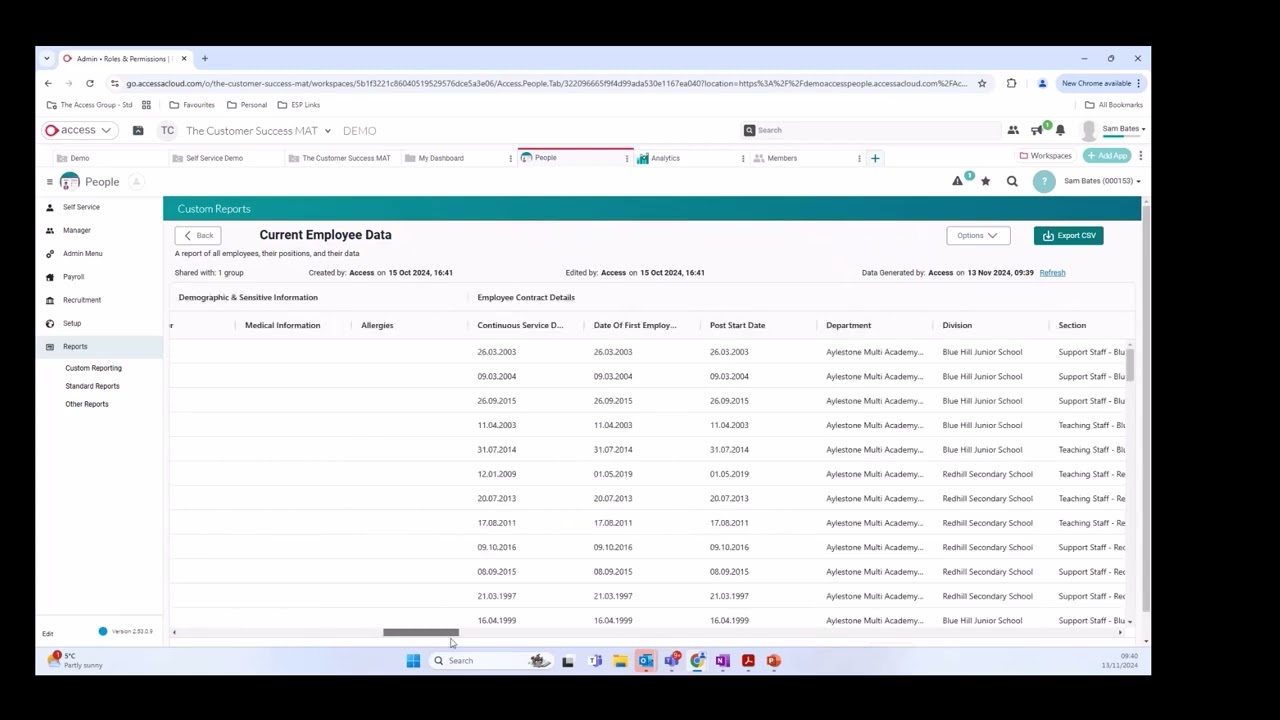
Task: Click the Back button
Action: coord(198,235)
